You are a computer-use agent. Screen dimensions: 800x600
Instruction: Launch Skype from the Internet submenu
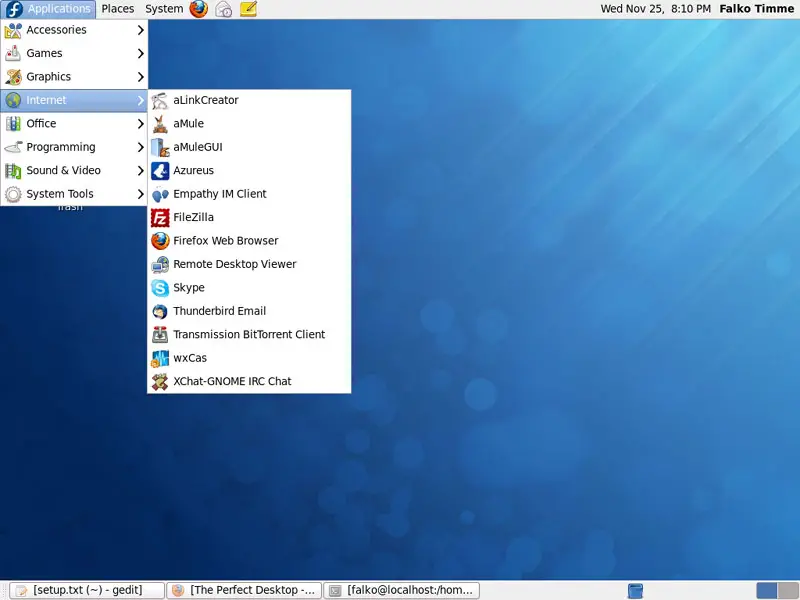[x=188, y=288]
